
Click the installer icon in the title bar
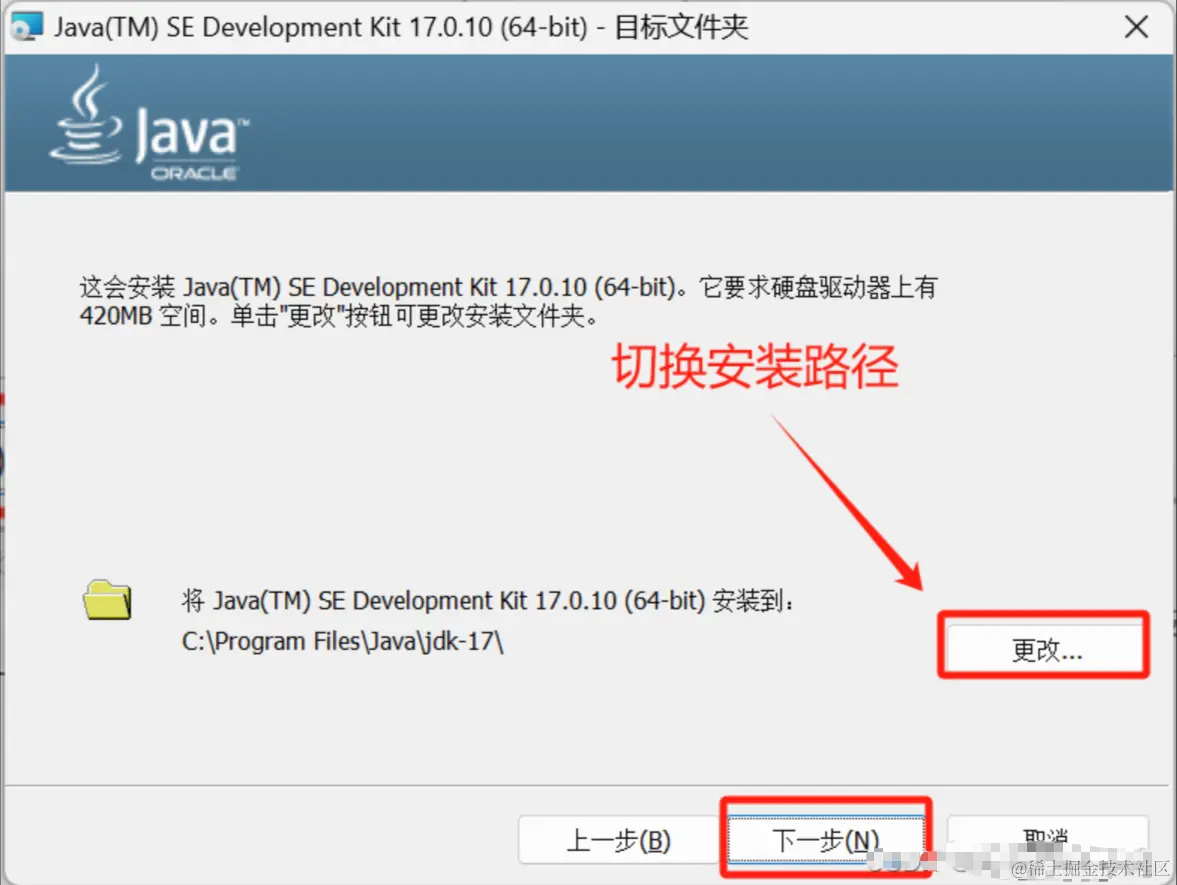[x=26, y=27]
